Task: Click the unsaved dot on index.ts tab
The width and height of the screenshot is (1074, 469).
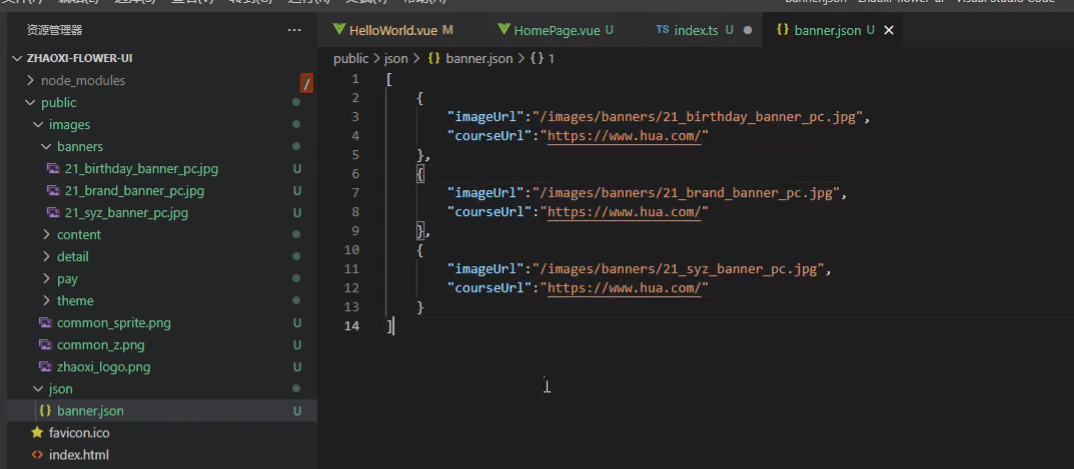Action: 747,30
